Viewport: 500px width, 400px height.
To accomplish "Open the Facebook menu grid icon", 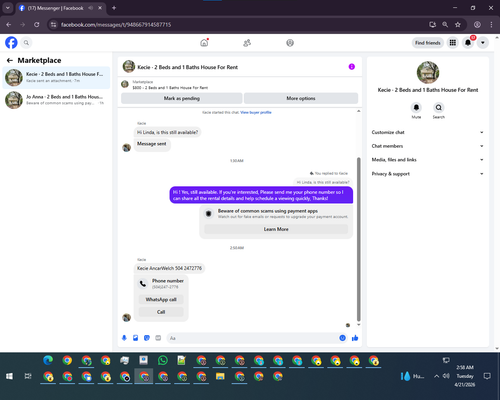I will click(x=453, y=43).
